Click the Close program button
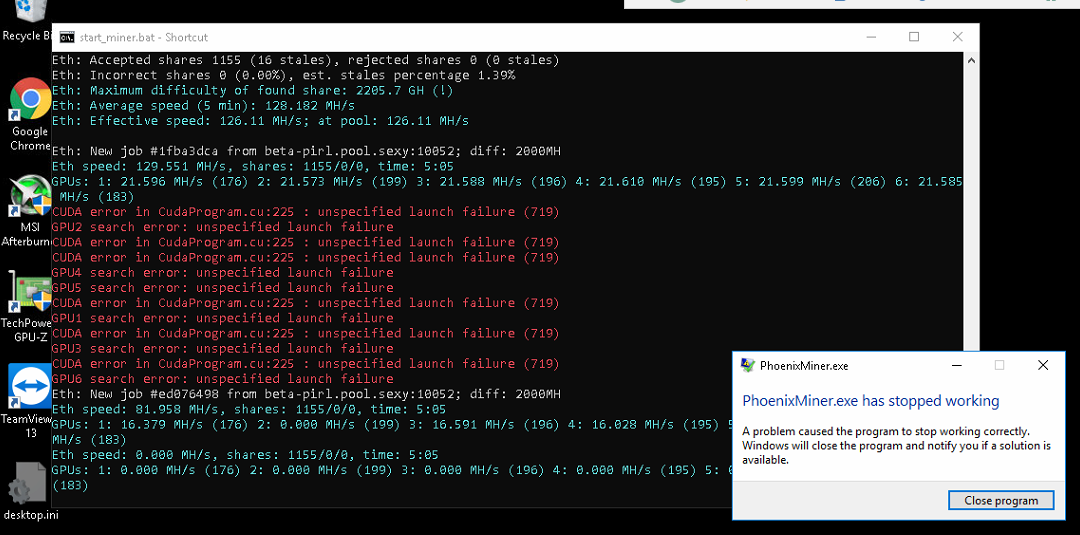The height and width of the screenshot is (535, 1080). point(1001,501)
